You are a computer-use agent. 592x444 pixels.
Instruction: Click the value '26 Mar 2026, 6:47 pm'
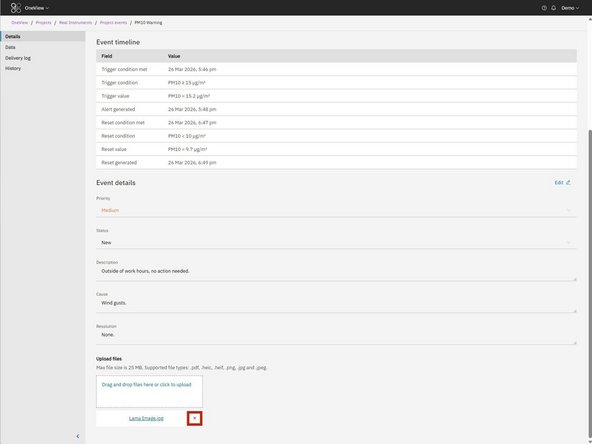point(192,123)
